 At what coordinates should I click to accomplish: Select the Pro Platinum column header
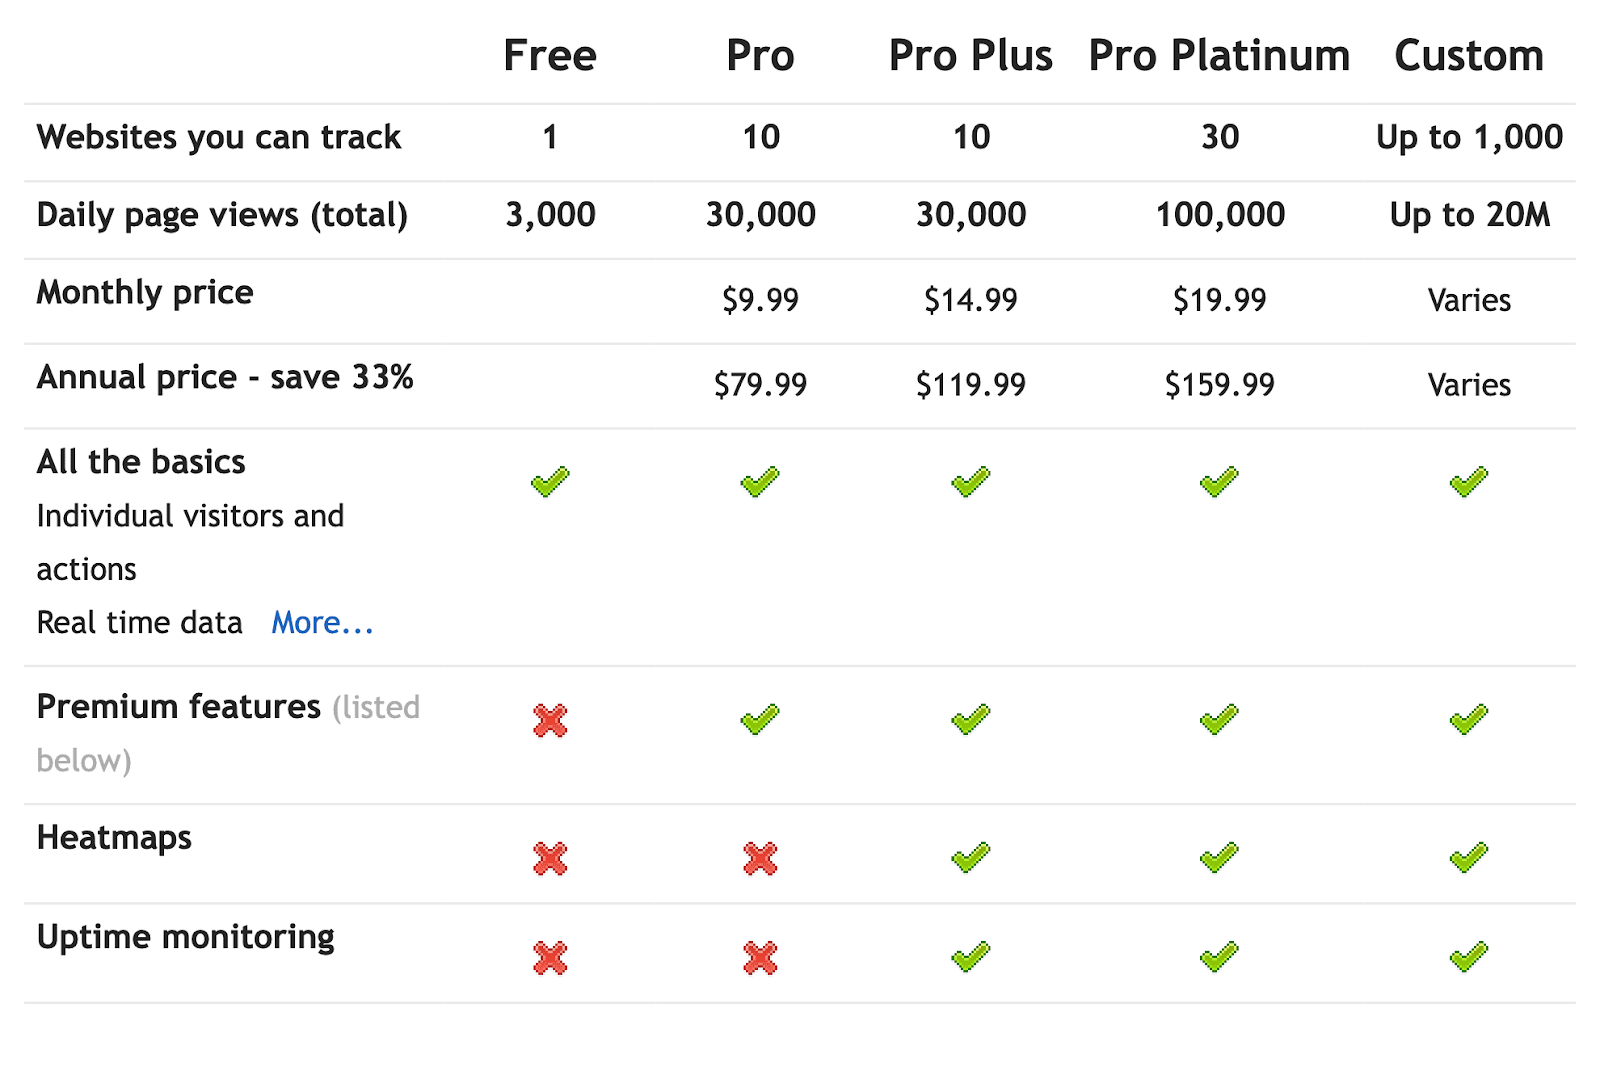click(1219, 56)
